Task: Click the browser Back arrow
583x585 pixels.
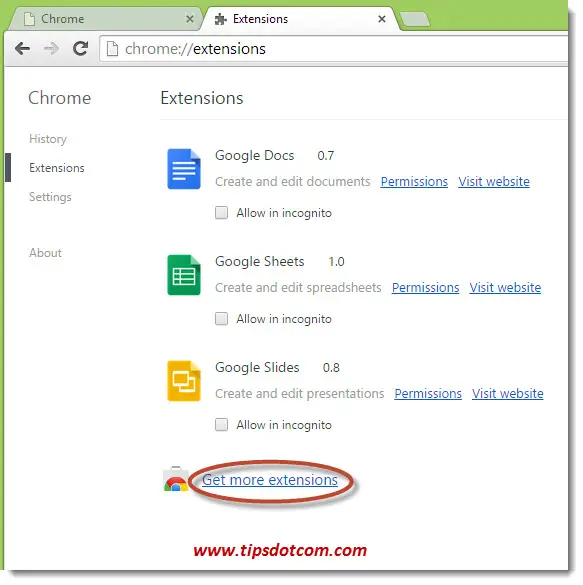Action: pyautogui.click(x=22, y=49)
